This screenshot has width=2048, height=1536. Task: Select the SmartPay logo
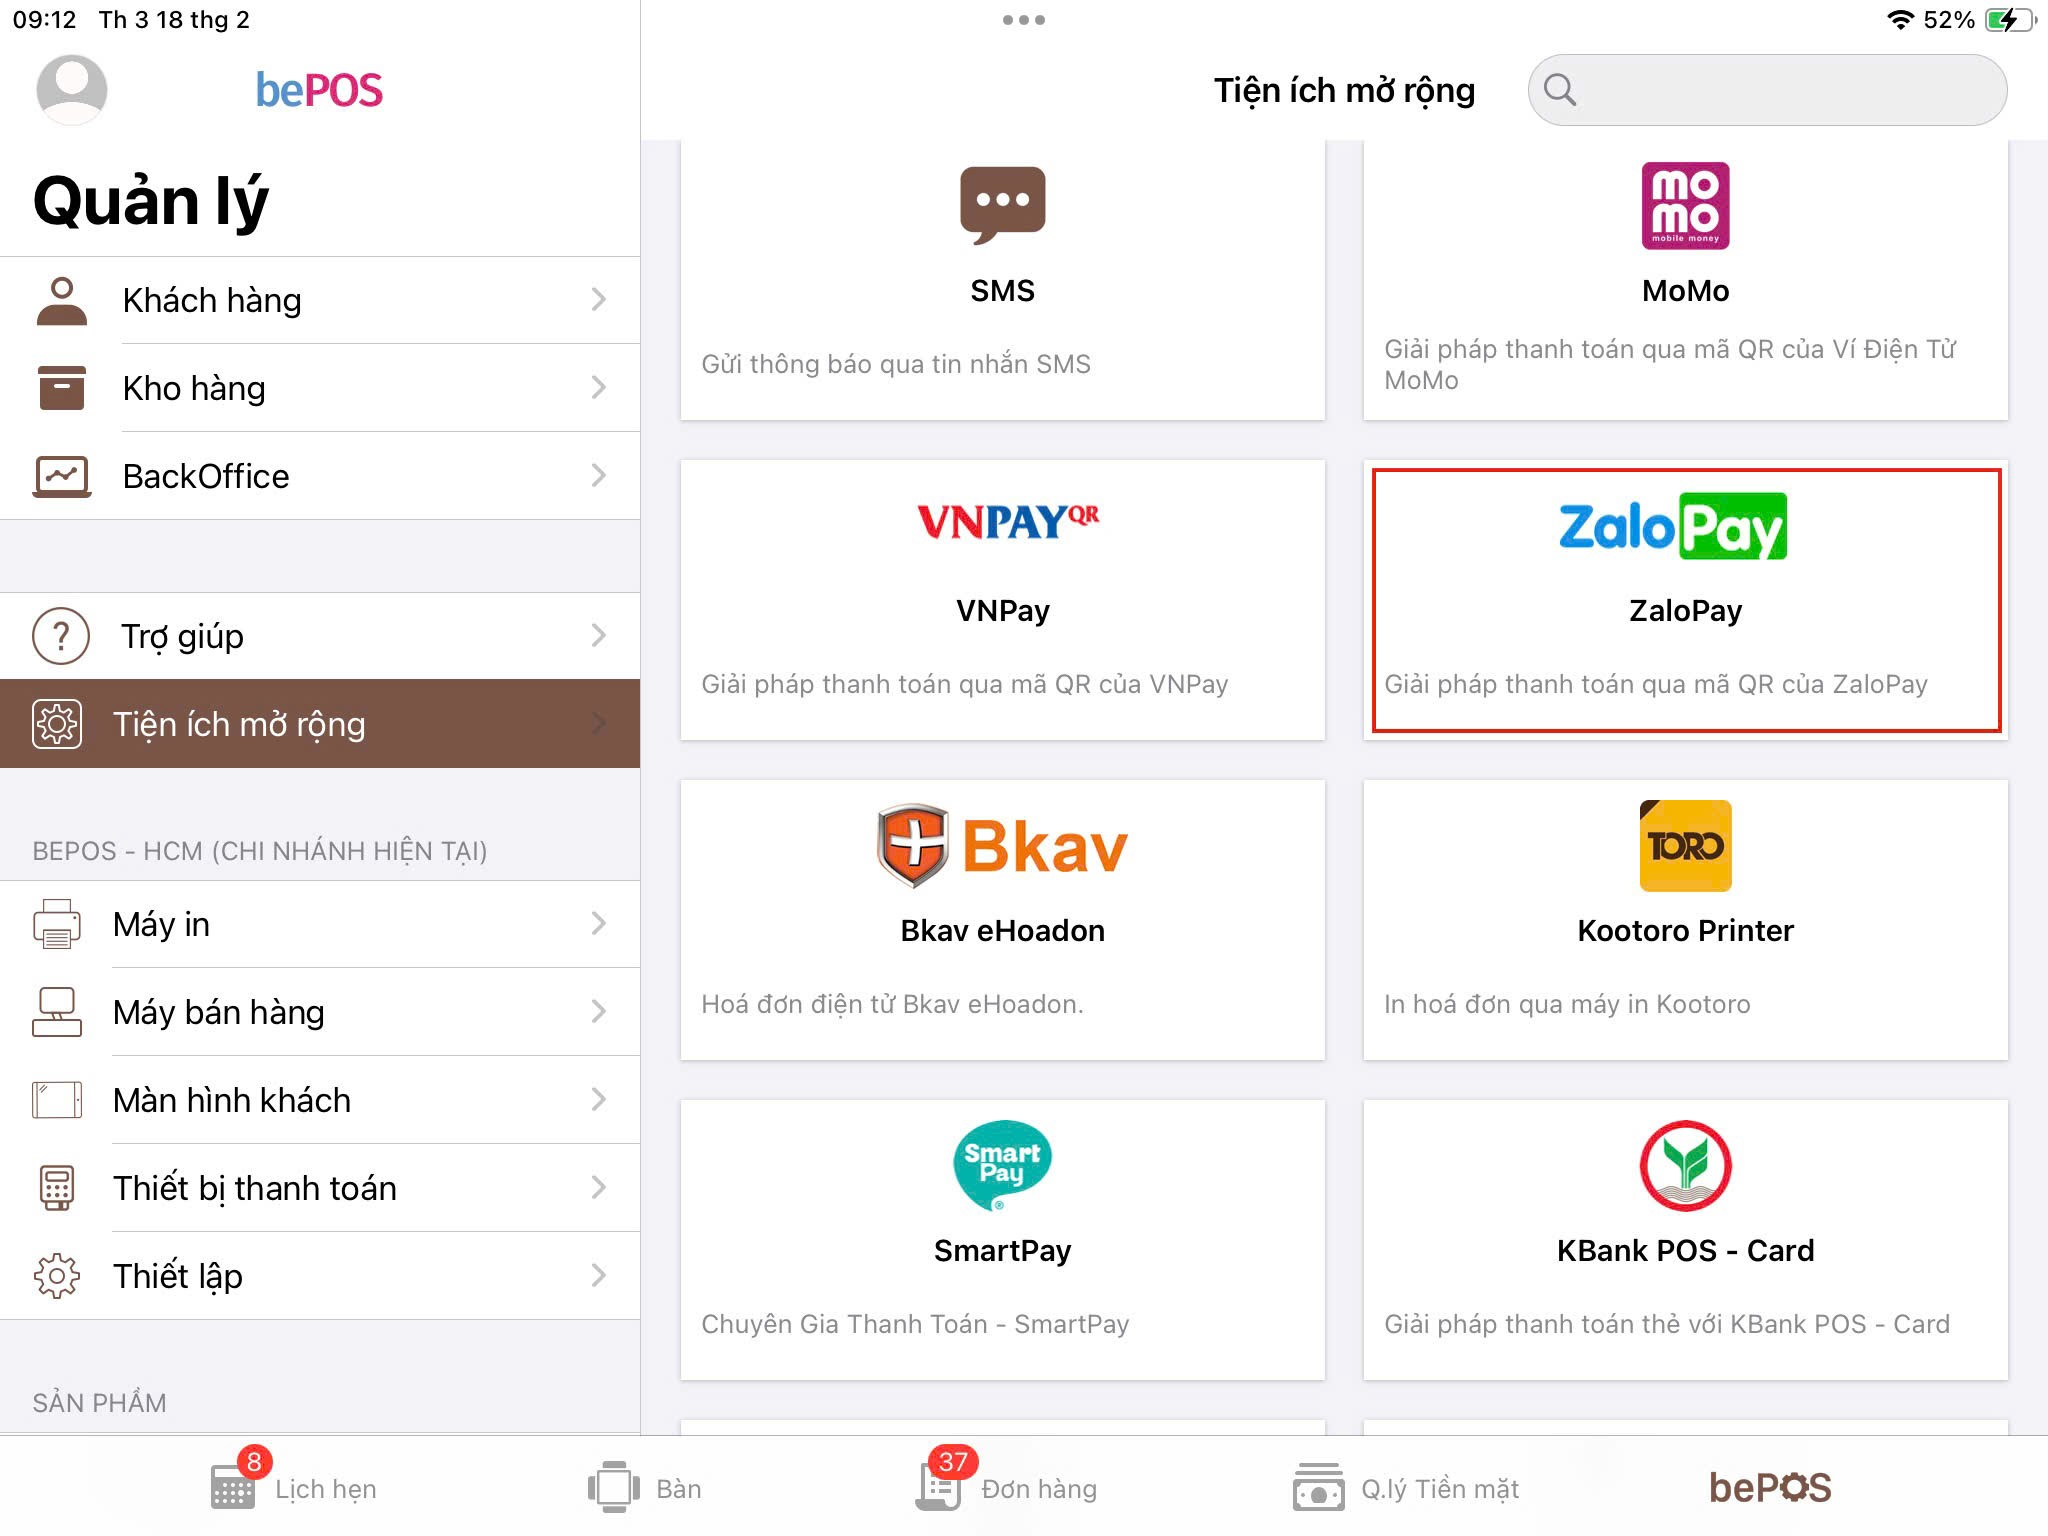pyautogui.click(x=1002, y=1165)
